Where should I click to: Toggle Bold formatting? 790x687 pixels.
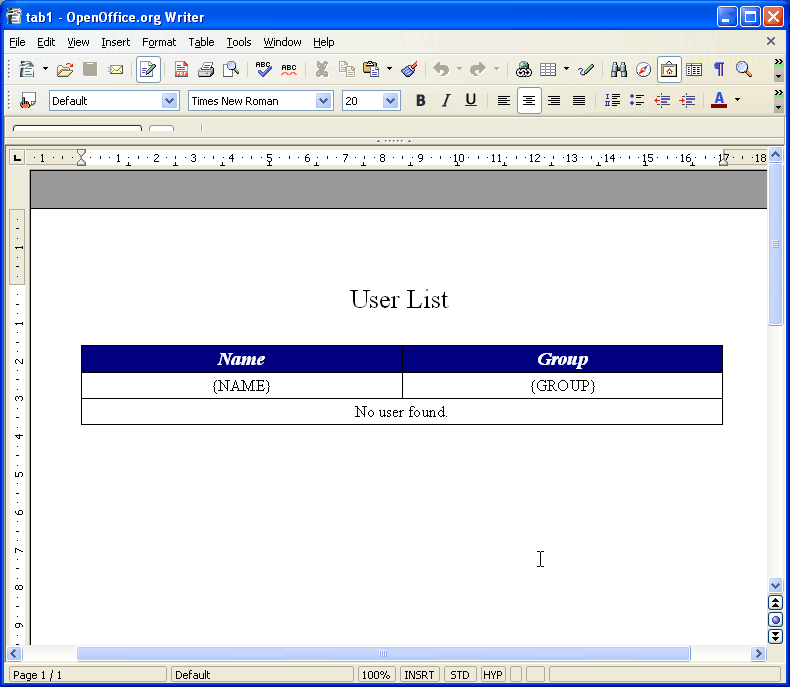tap(421, 101)
